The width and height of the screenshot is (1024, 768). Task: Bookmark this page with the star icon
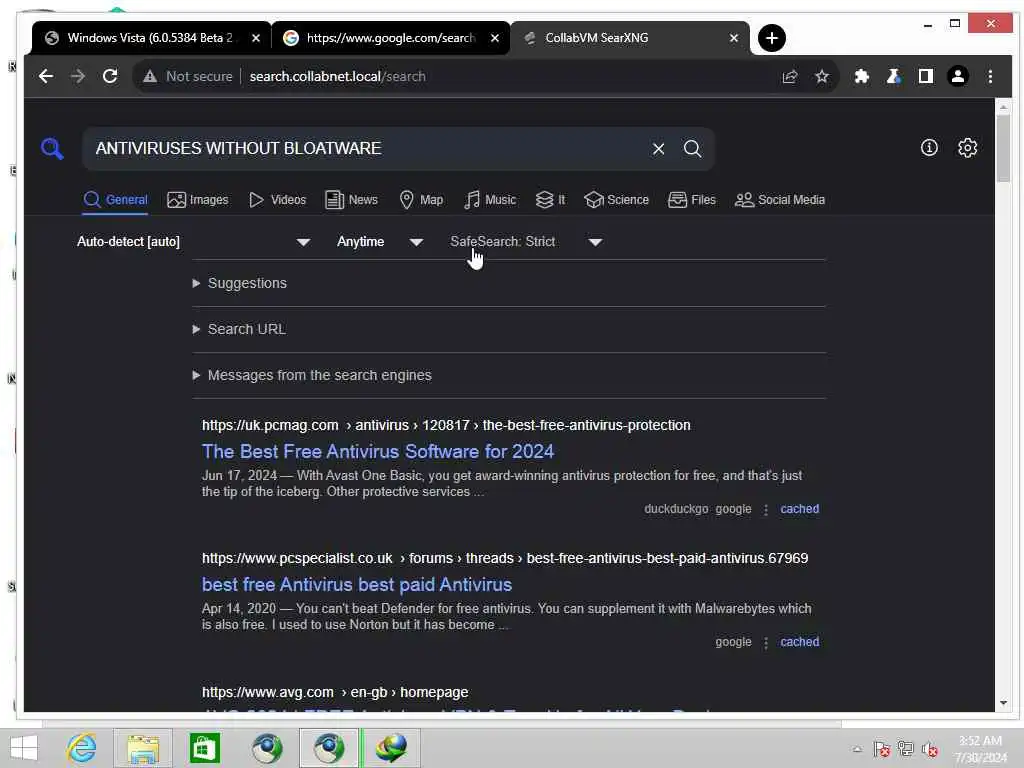click(x=822, y=76)
